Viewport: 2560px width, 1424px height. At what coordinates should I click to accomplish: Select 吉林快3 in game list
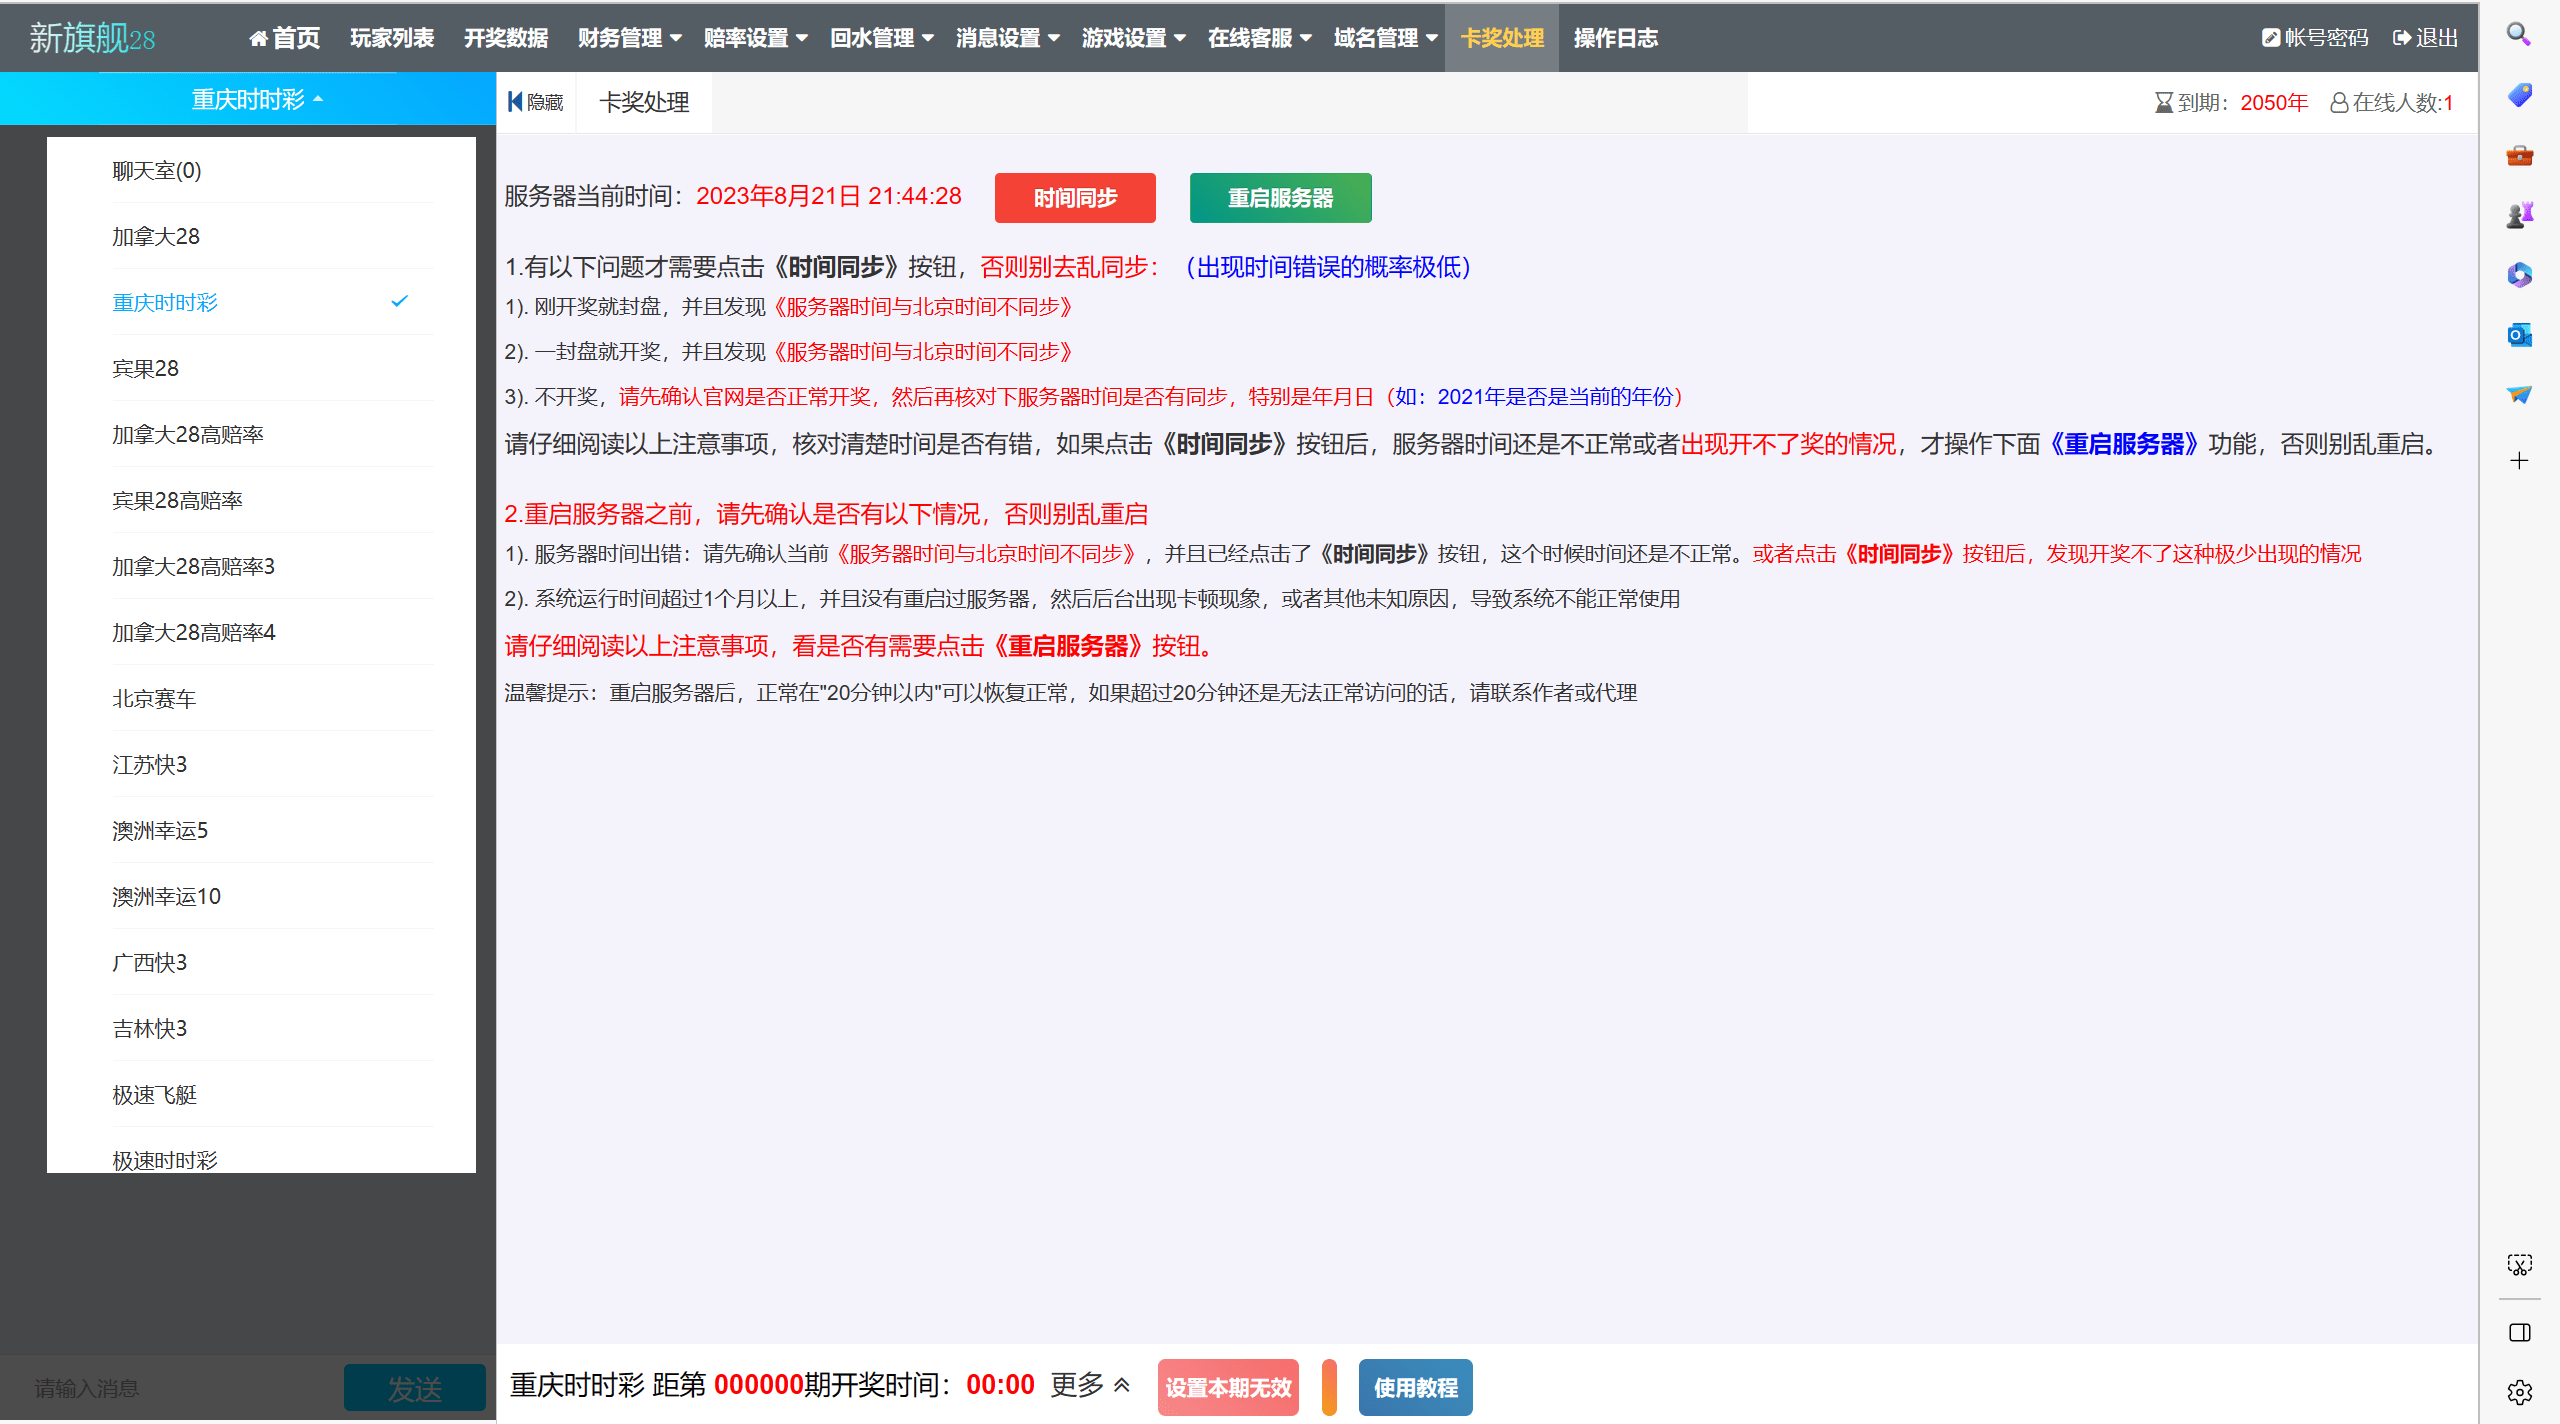pyautogui.click(x=271, y=1029)
